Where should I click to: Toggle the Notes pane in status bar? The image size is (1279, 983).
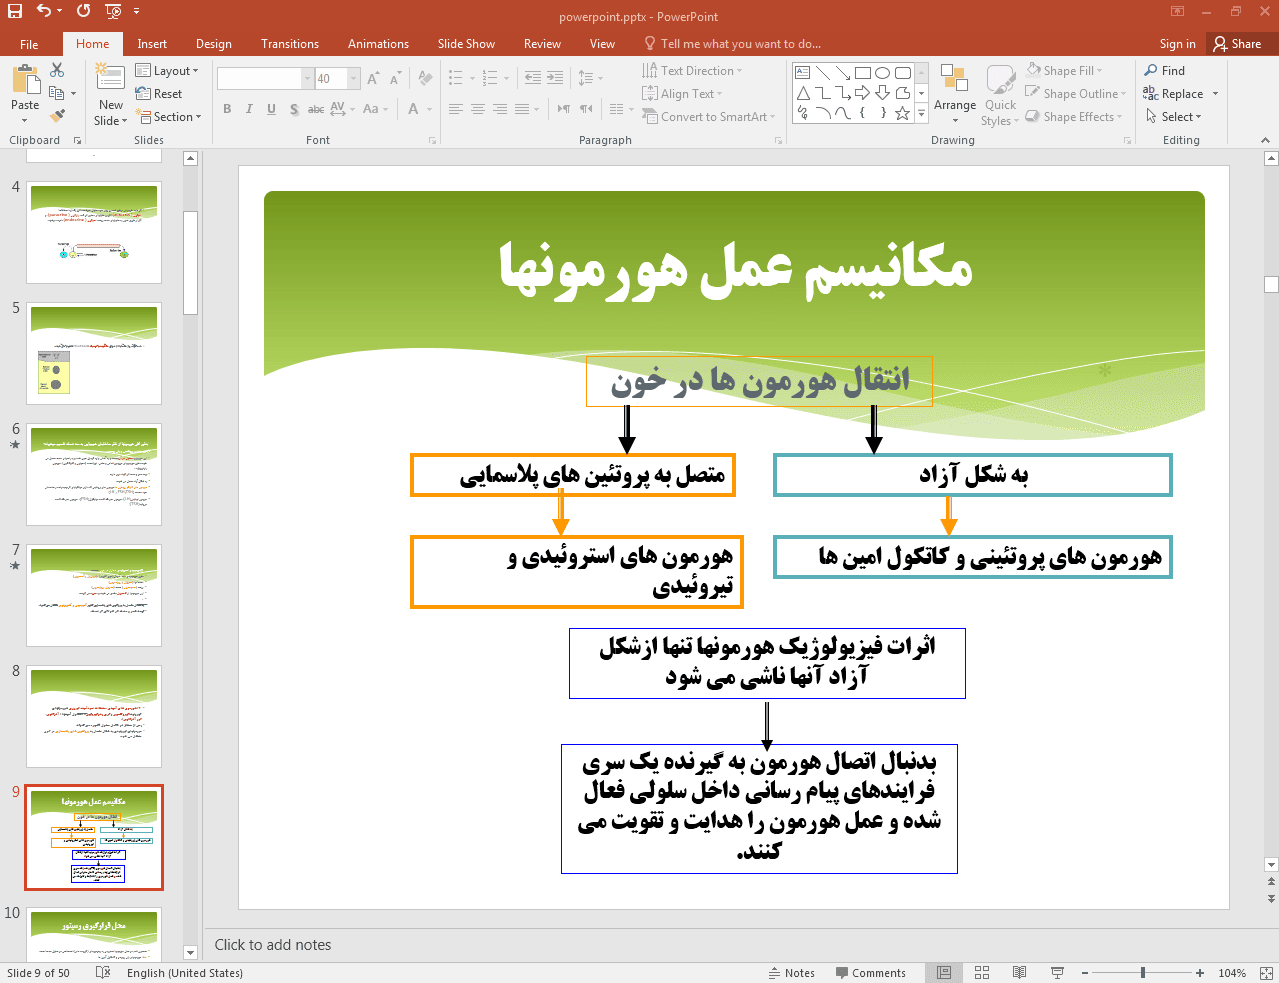(791, 973)
